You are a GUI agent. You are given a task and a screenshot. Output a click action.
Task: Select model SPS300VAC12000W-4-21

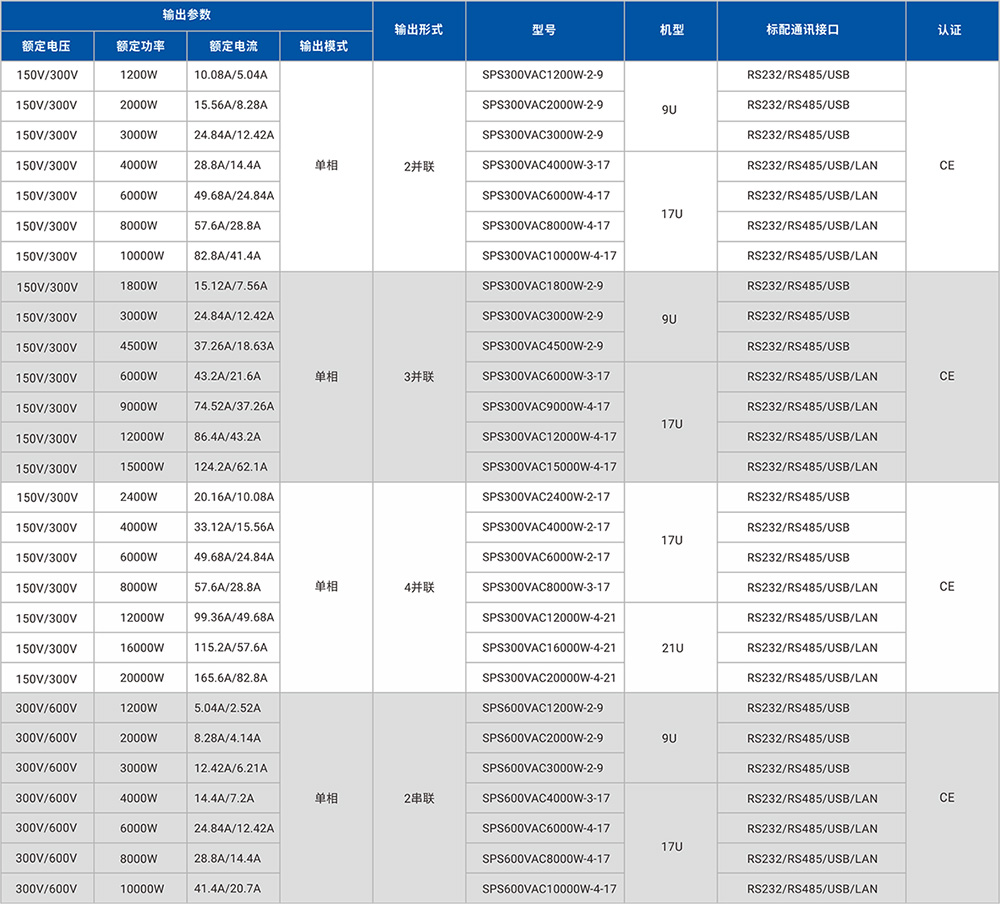point(545,618)
